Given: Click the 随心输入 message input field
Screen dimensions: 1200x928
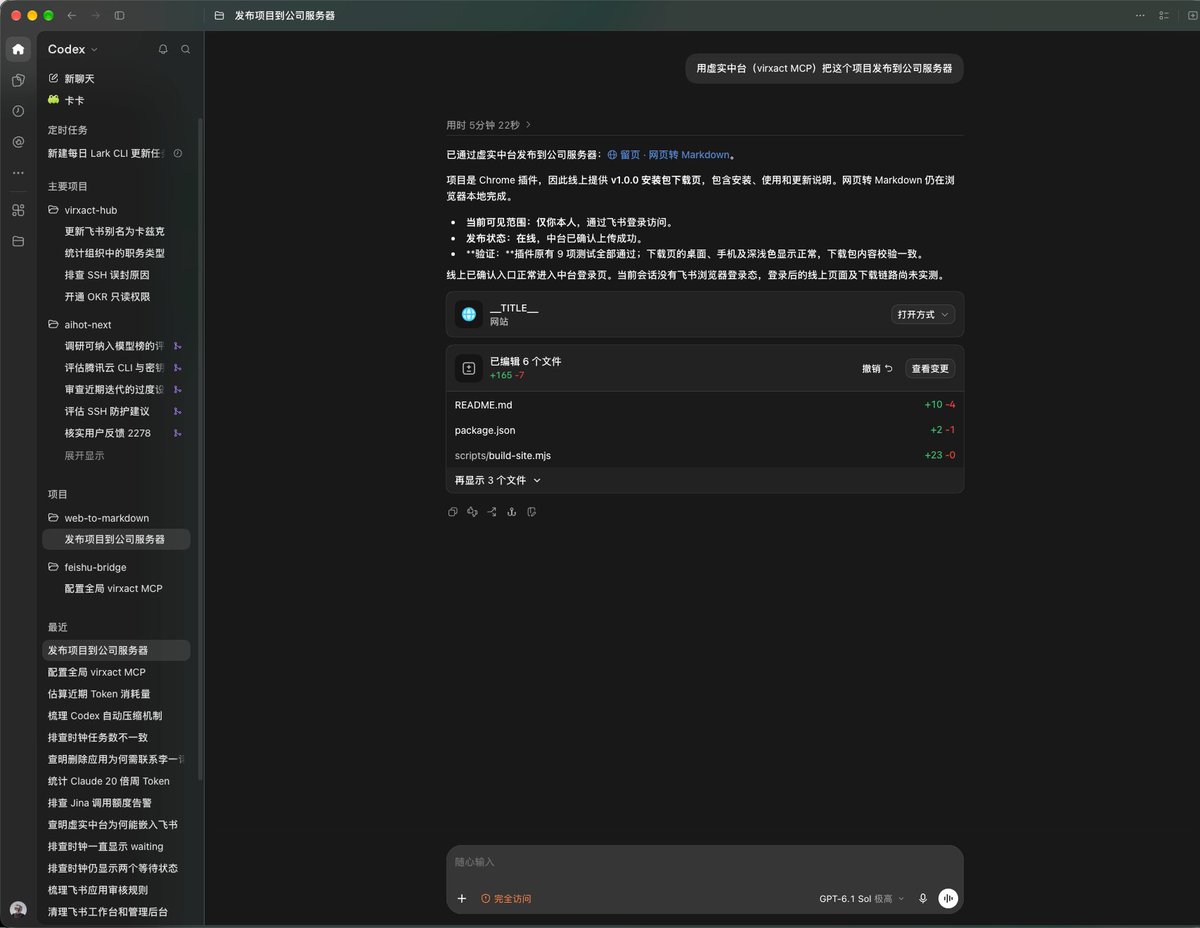Looking at the screenshot, I should pyautogui.click(x=705, y=862).
